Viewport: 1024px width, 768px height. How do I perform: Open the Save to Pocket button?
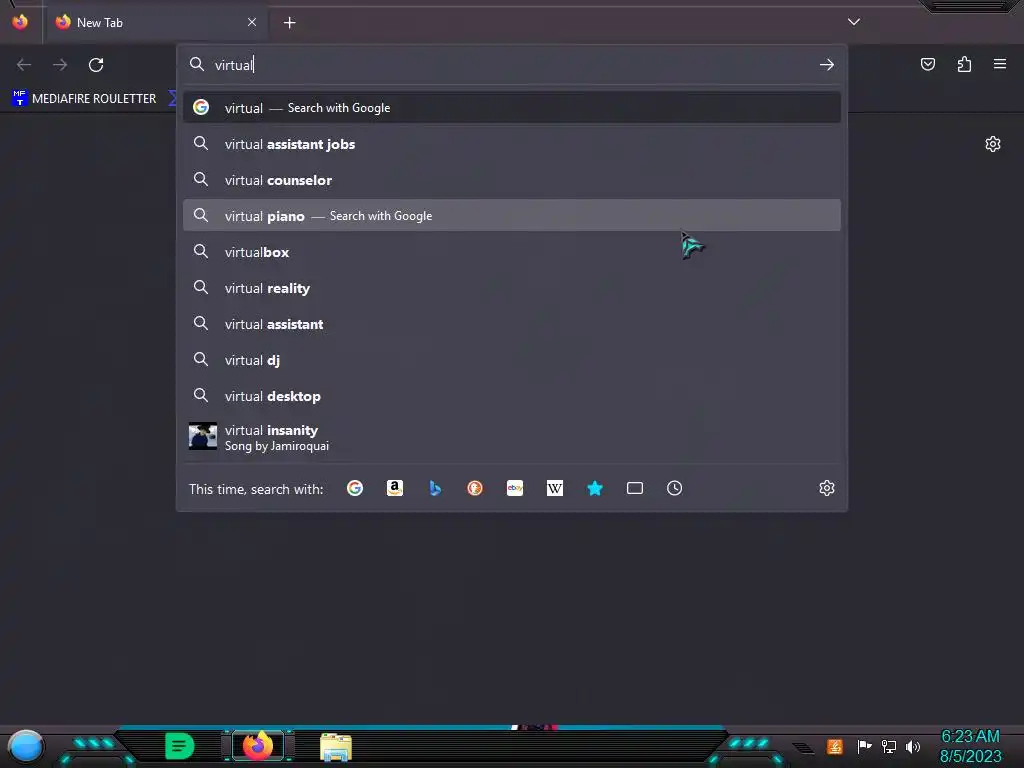point(928,64)
